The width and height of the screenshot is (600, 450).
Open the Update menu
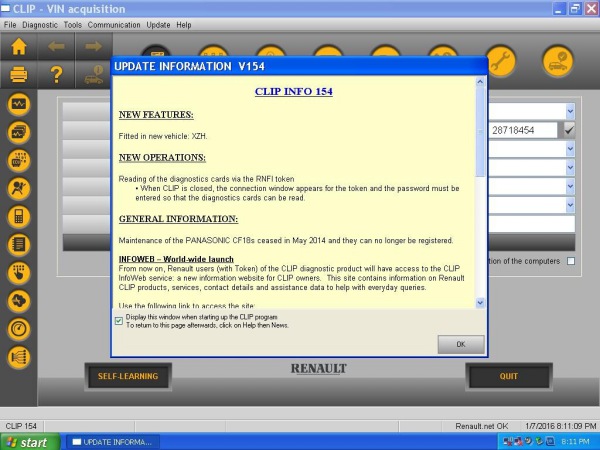(158, 25)
